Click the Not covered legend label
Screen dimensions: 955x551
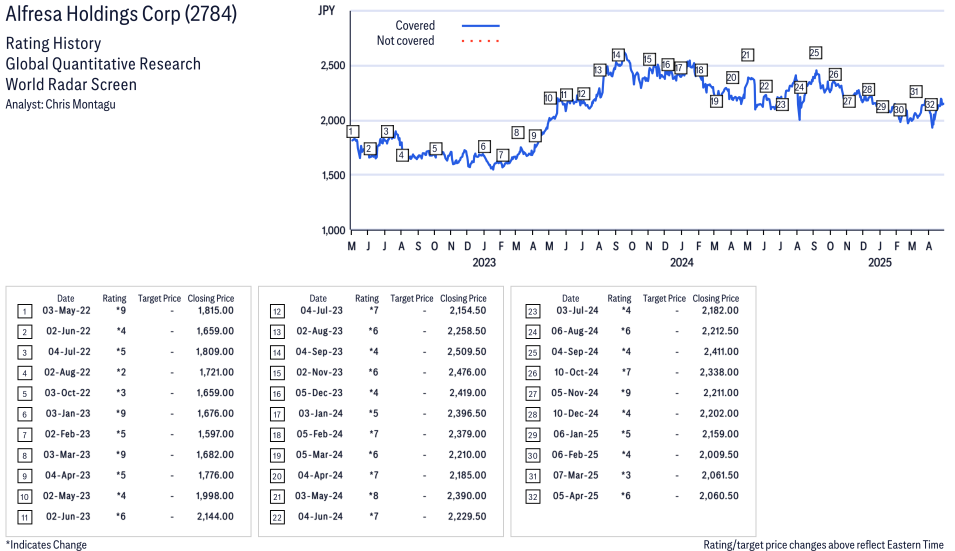[x=405, y=41]
